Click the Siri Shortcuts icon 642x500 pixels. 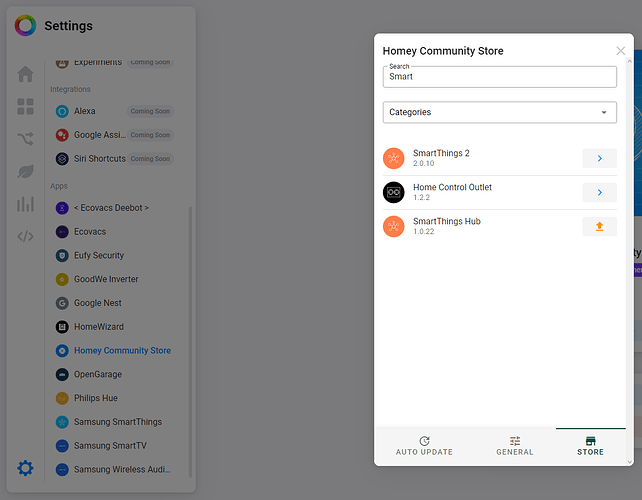[x=62, y=158]
